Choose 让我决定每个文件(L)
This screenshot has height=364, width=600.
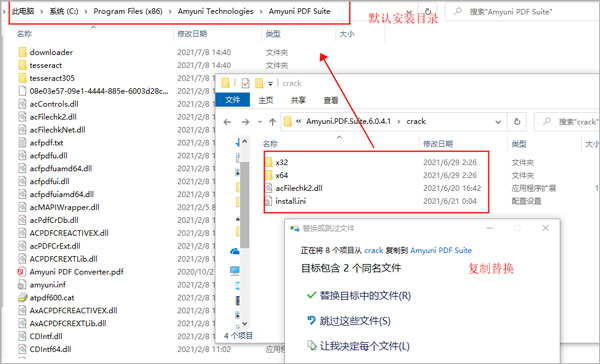(x=365, y=346)
